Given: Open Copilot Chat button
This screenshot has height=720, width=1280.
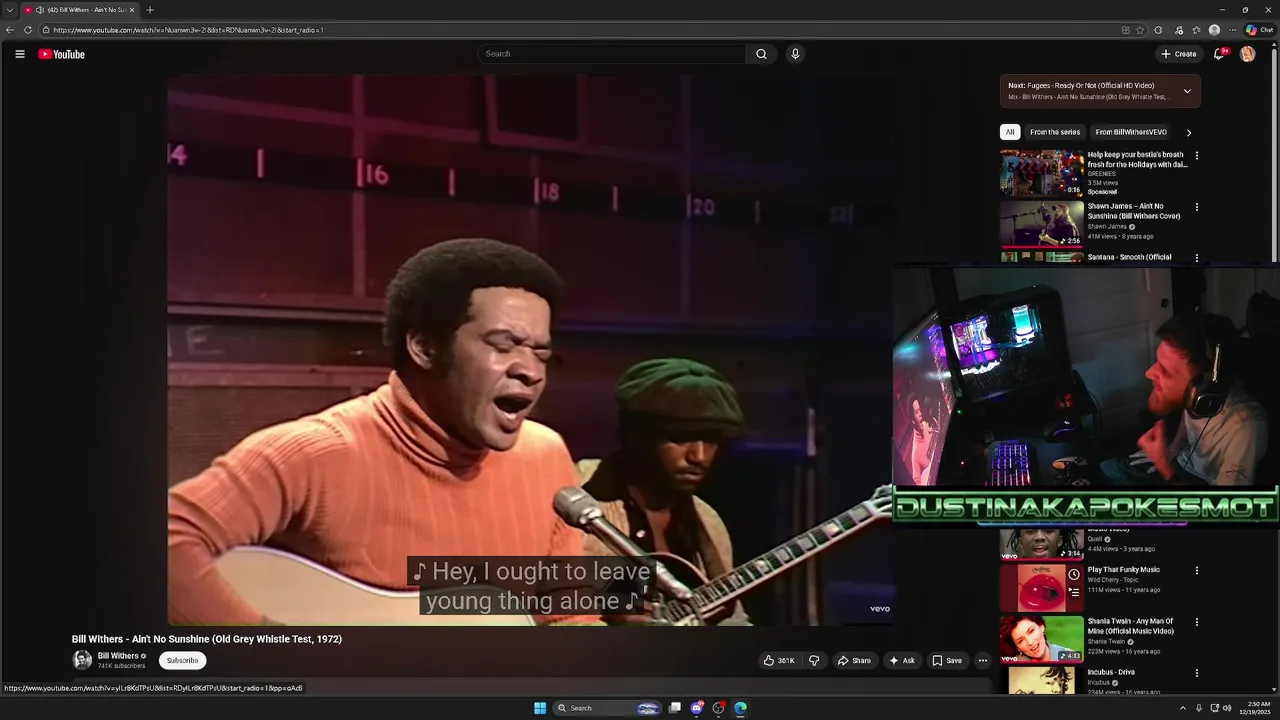Looking at the screenshot, I should (1259, 30).
